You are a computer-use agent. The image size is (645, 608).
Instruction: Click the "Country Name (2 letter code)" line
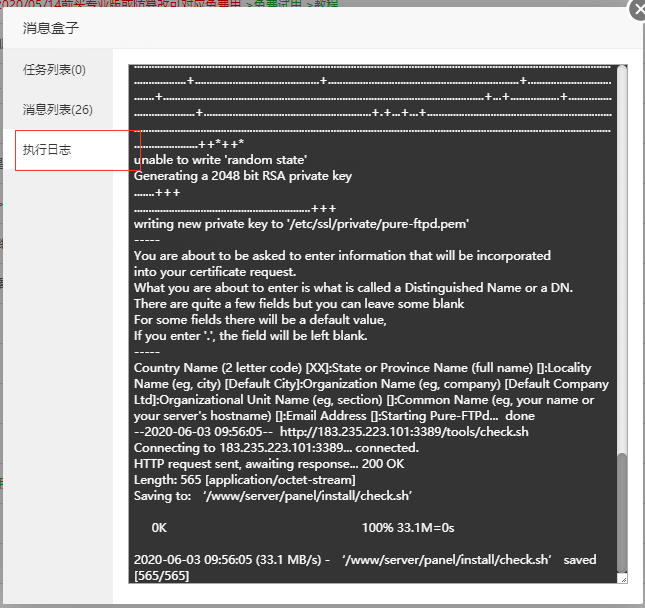coord(362,368)
